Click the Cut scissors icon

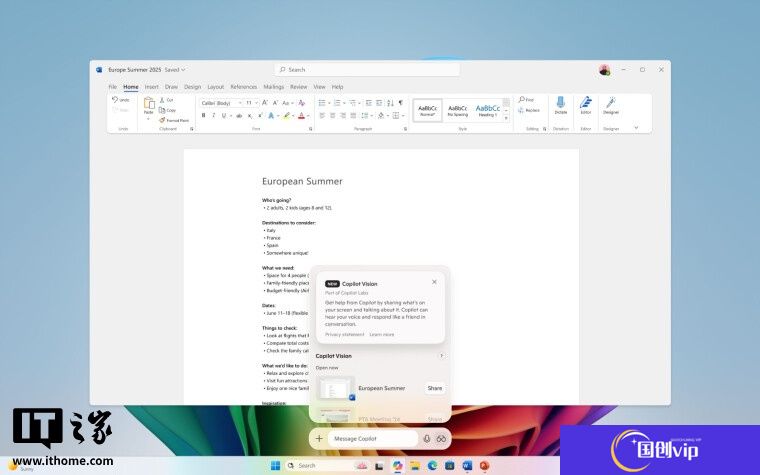(x=162, y=100)
